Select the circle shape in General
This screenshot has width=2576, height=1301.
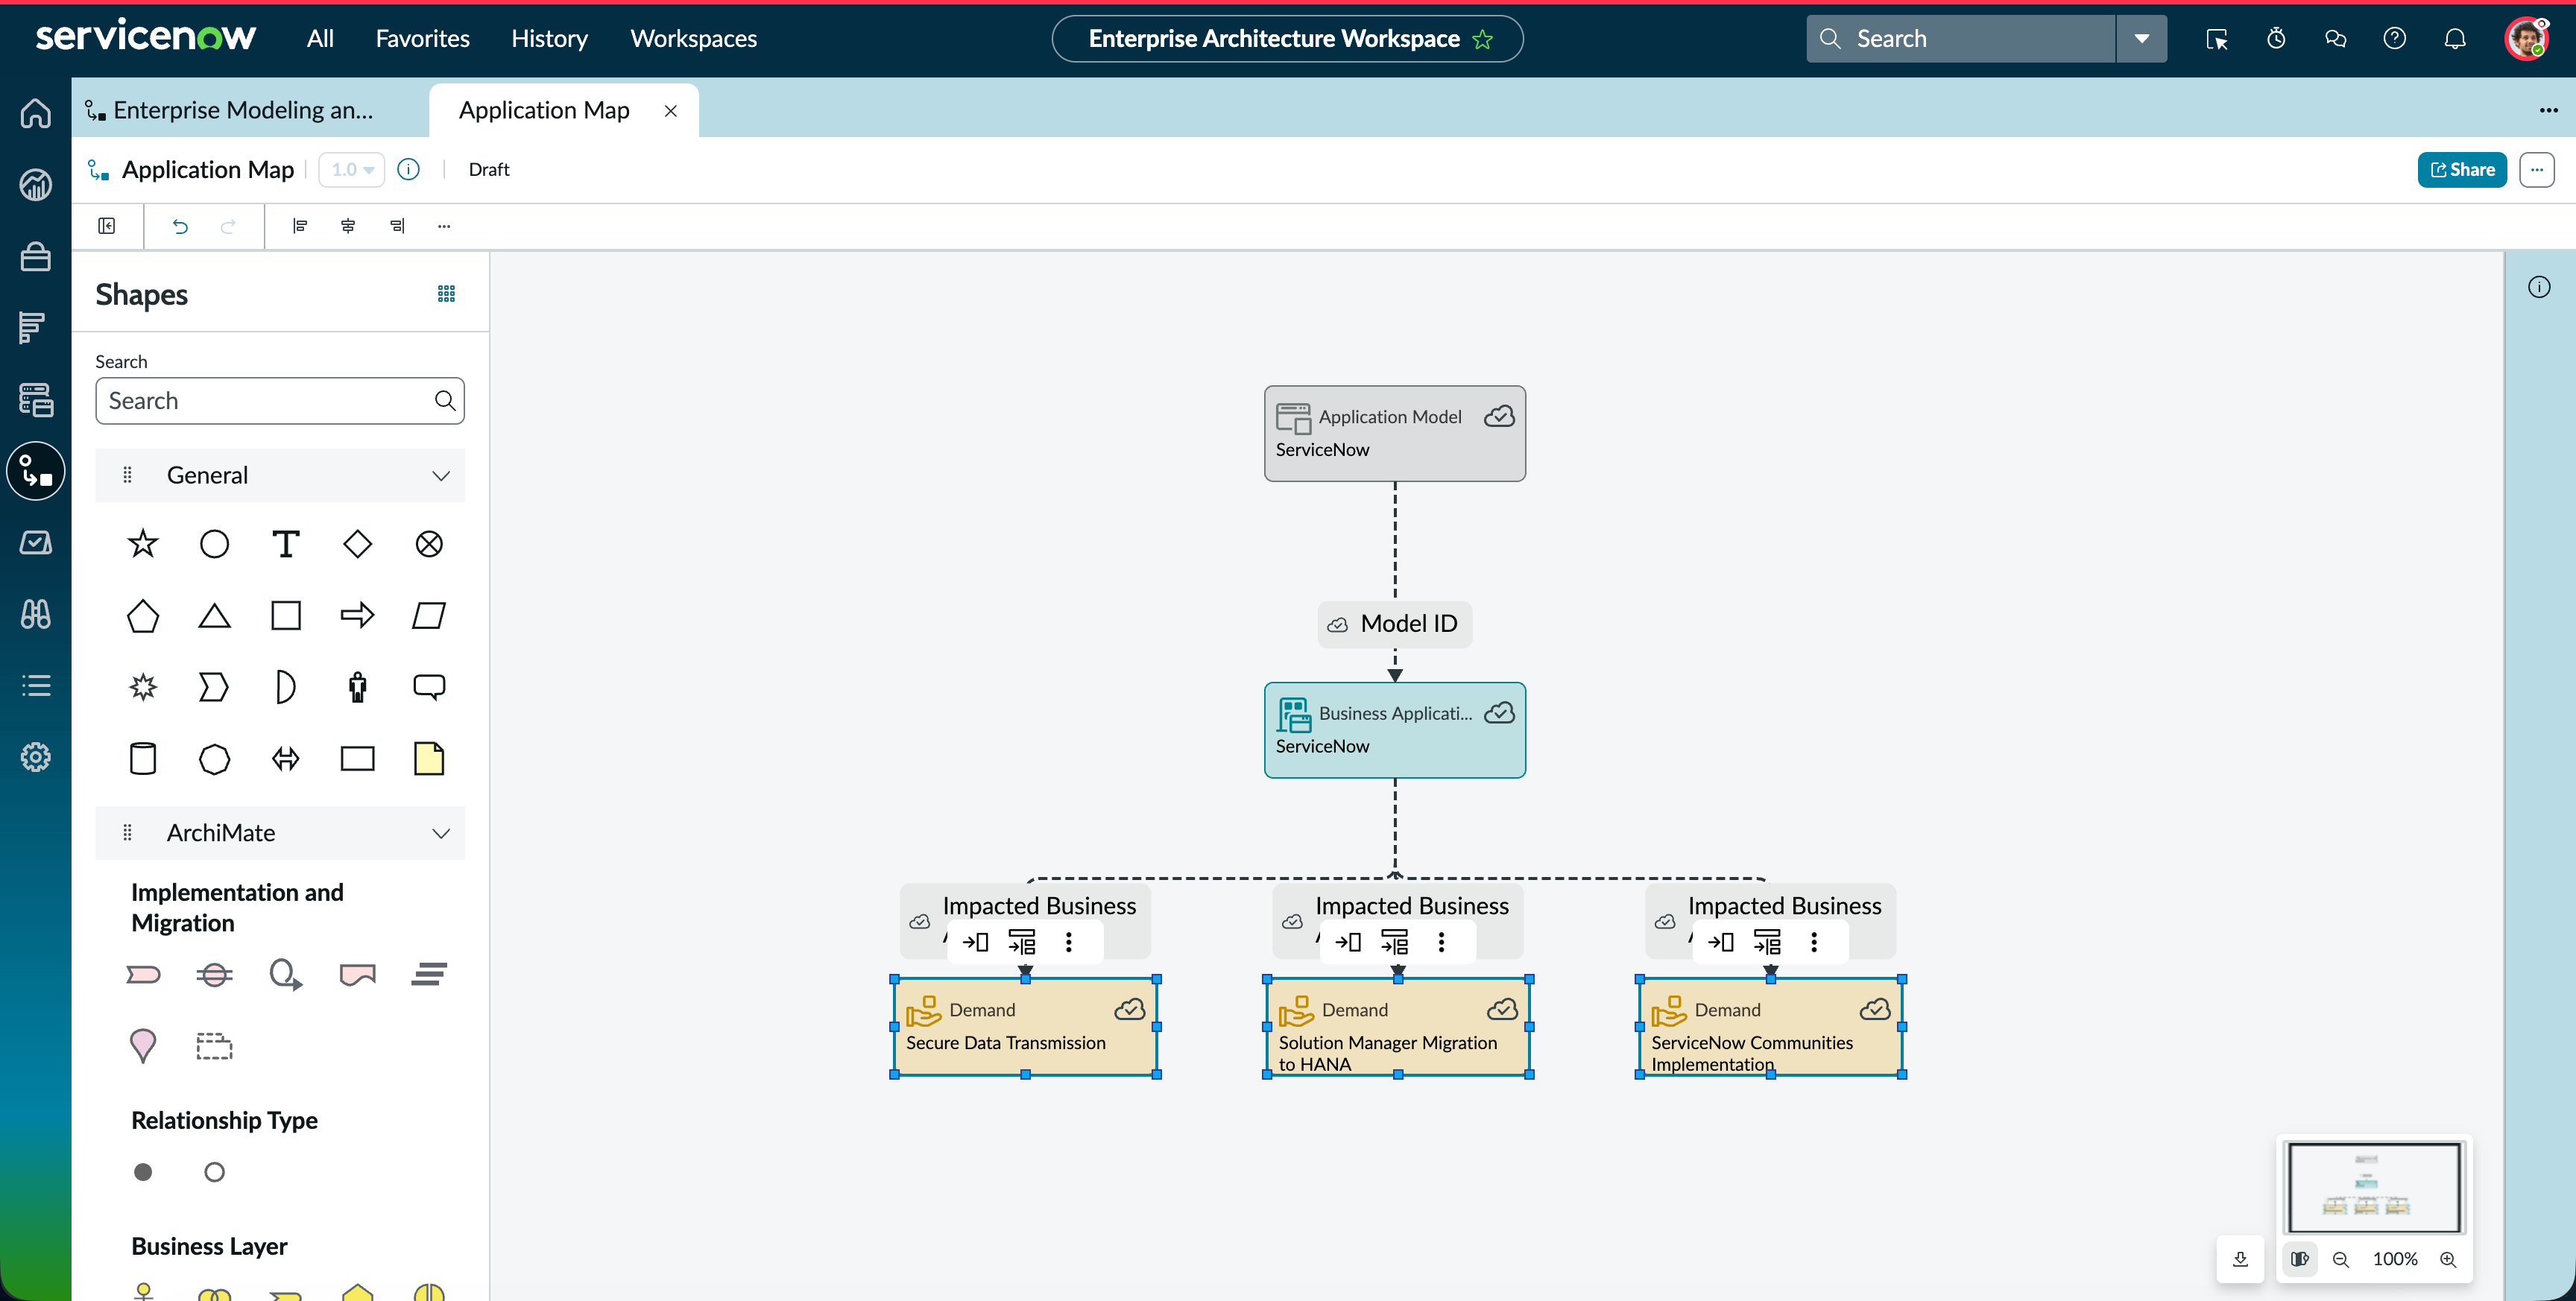pos(214,544)
